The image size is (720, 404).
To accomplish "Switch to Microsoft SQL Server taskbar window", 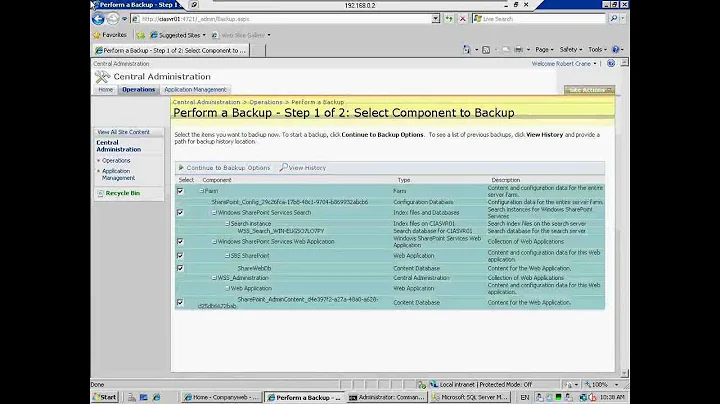I will click(x=470, y=397).
